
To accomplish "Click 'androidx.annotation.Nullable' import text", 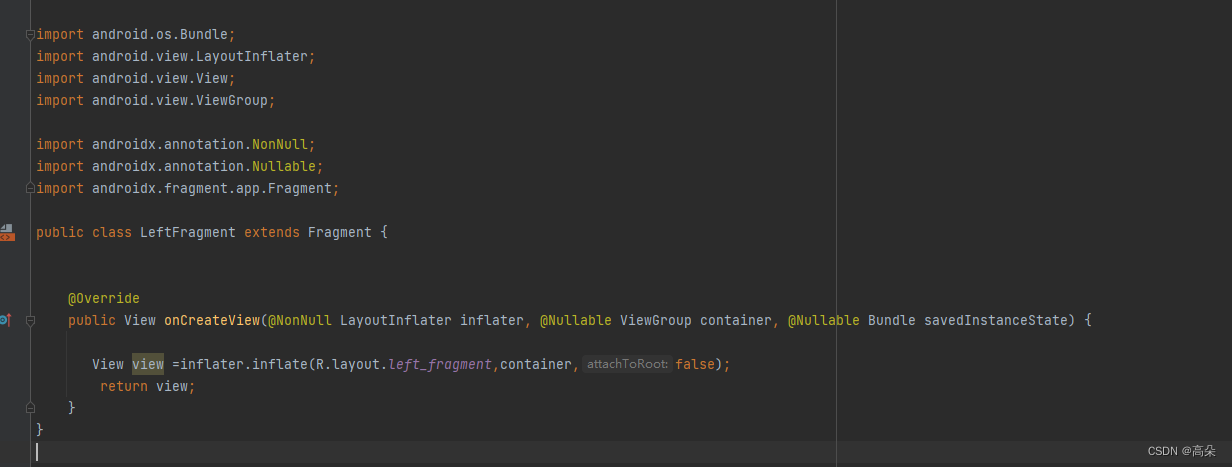I will pos(204,166).
